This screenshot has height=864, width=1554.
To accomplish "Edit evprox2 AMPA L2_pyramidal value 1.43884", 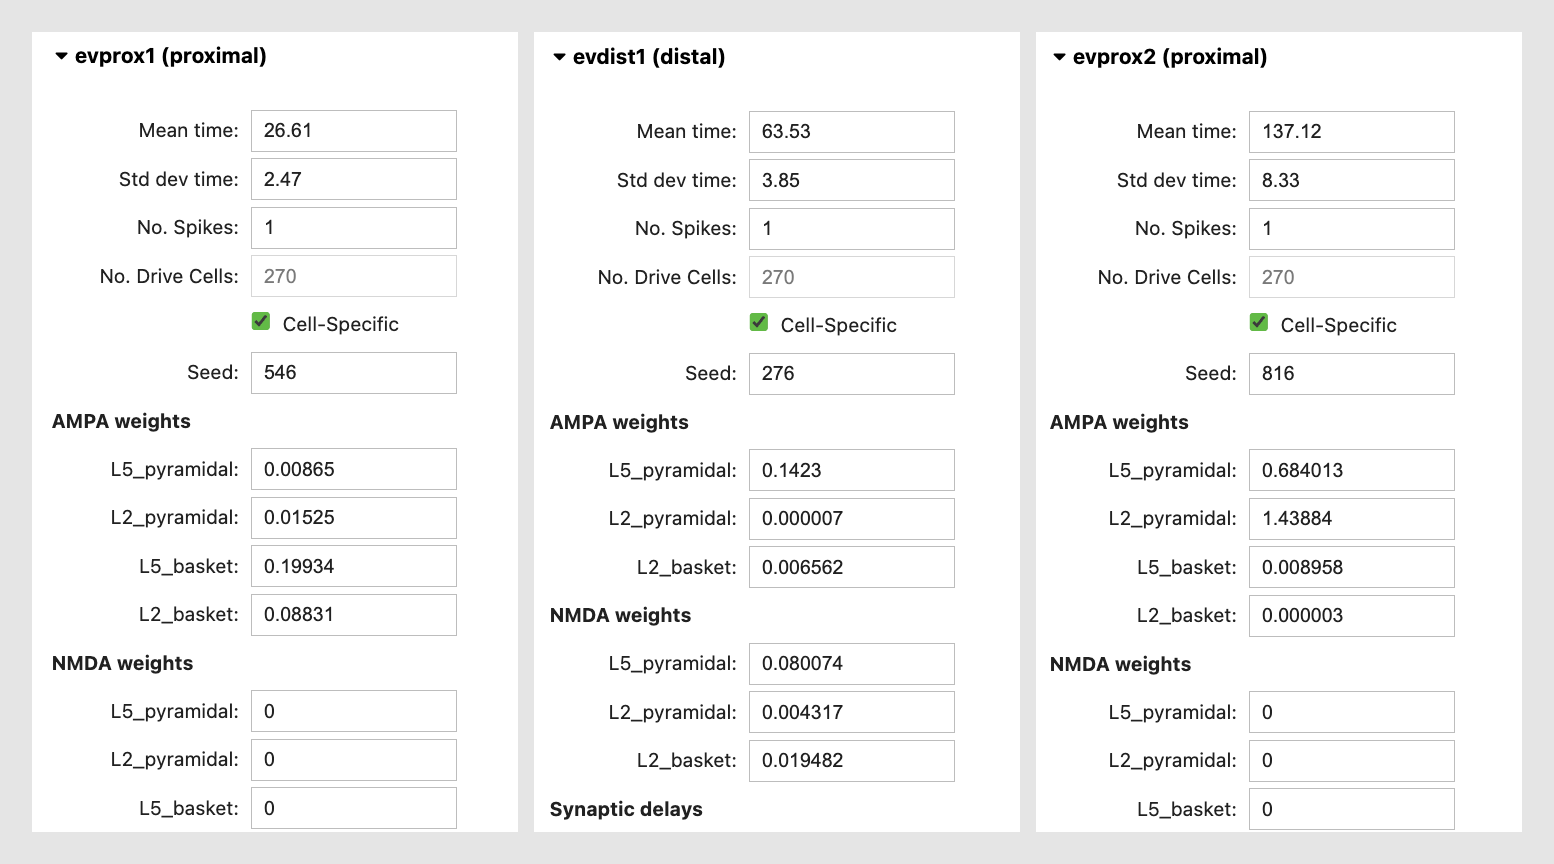I will [x=1351, y=519].
